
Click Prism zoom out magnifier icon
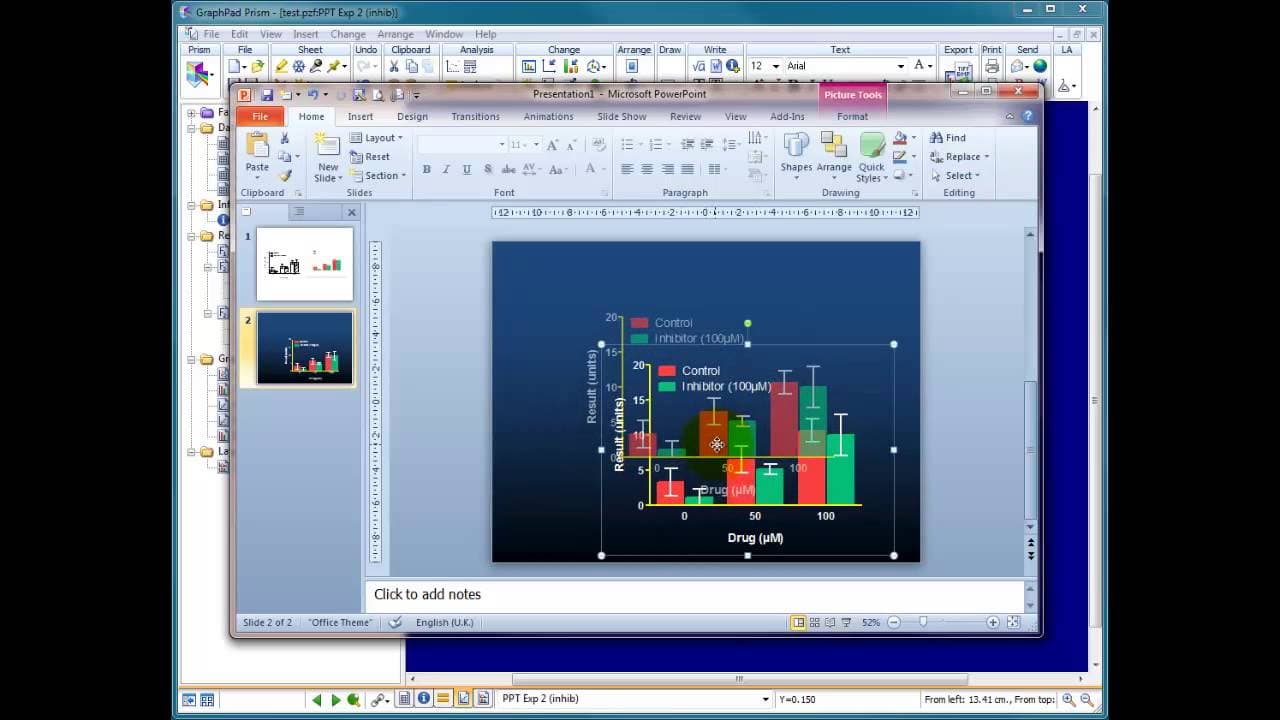click(1086, 700)
